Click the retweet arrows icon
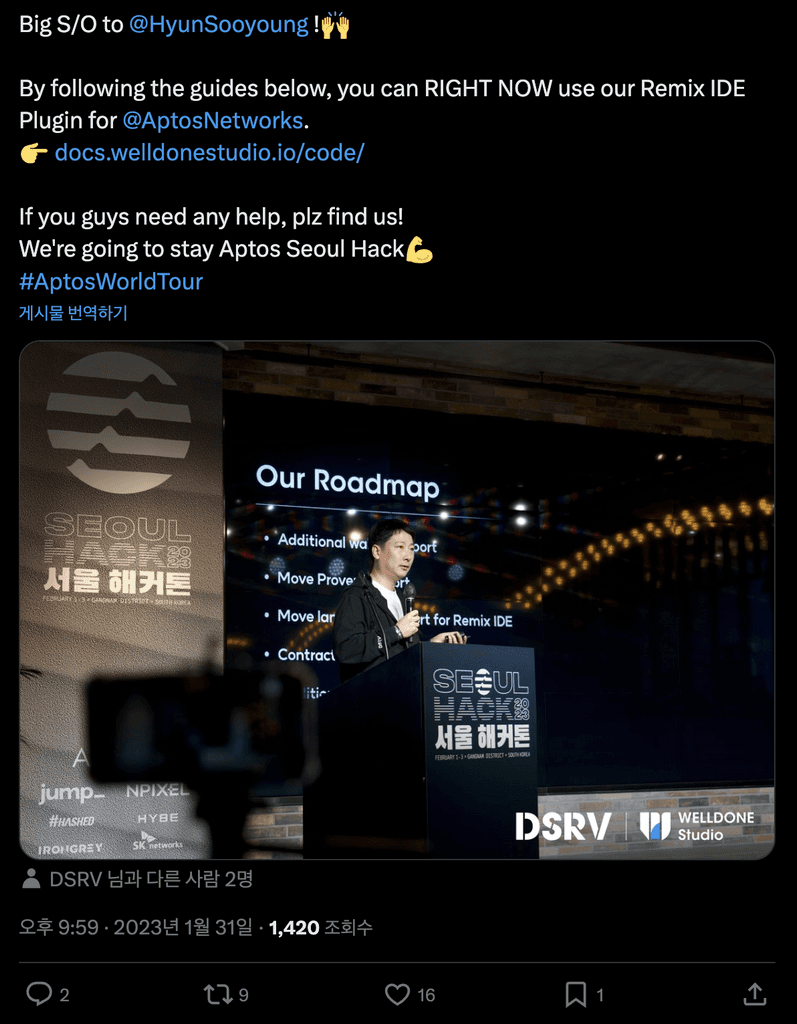This screenshot has width=797, height=1024. tap(218, 995)
